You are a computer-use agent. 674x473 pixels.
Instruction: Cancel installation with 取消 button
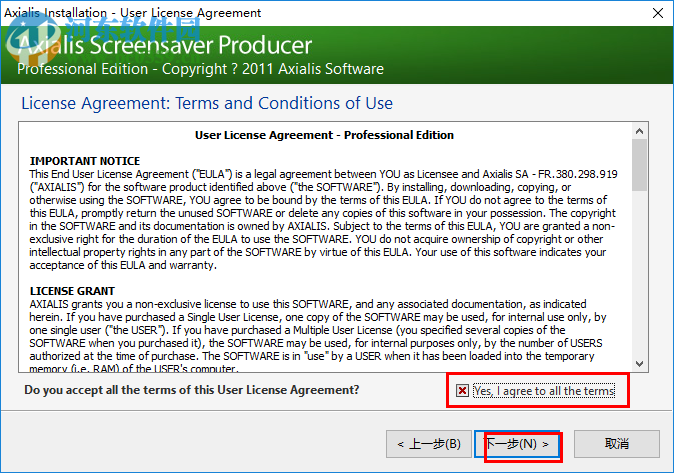(617, 444)
